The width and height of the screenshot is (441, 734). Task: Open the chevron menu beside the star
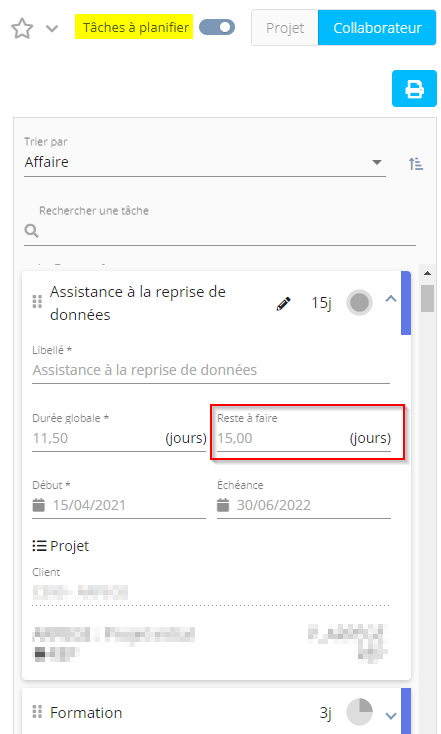point(52,29)
